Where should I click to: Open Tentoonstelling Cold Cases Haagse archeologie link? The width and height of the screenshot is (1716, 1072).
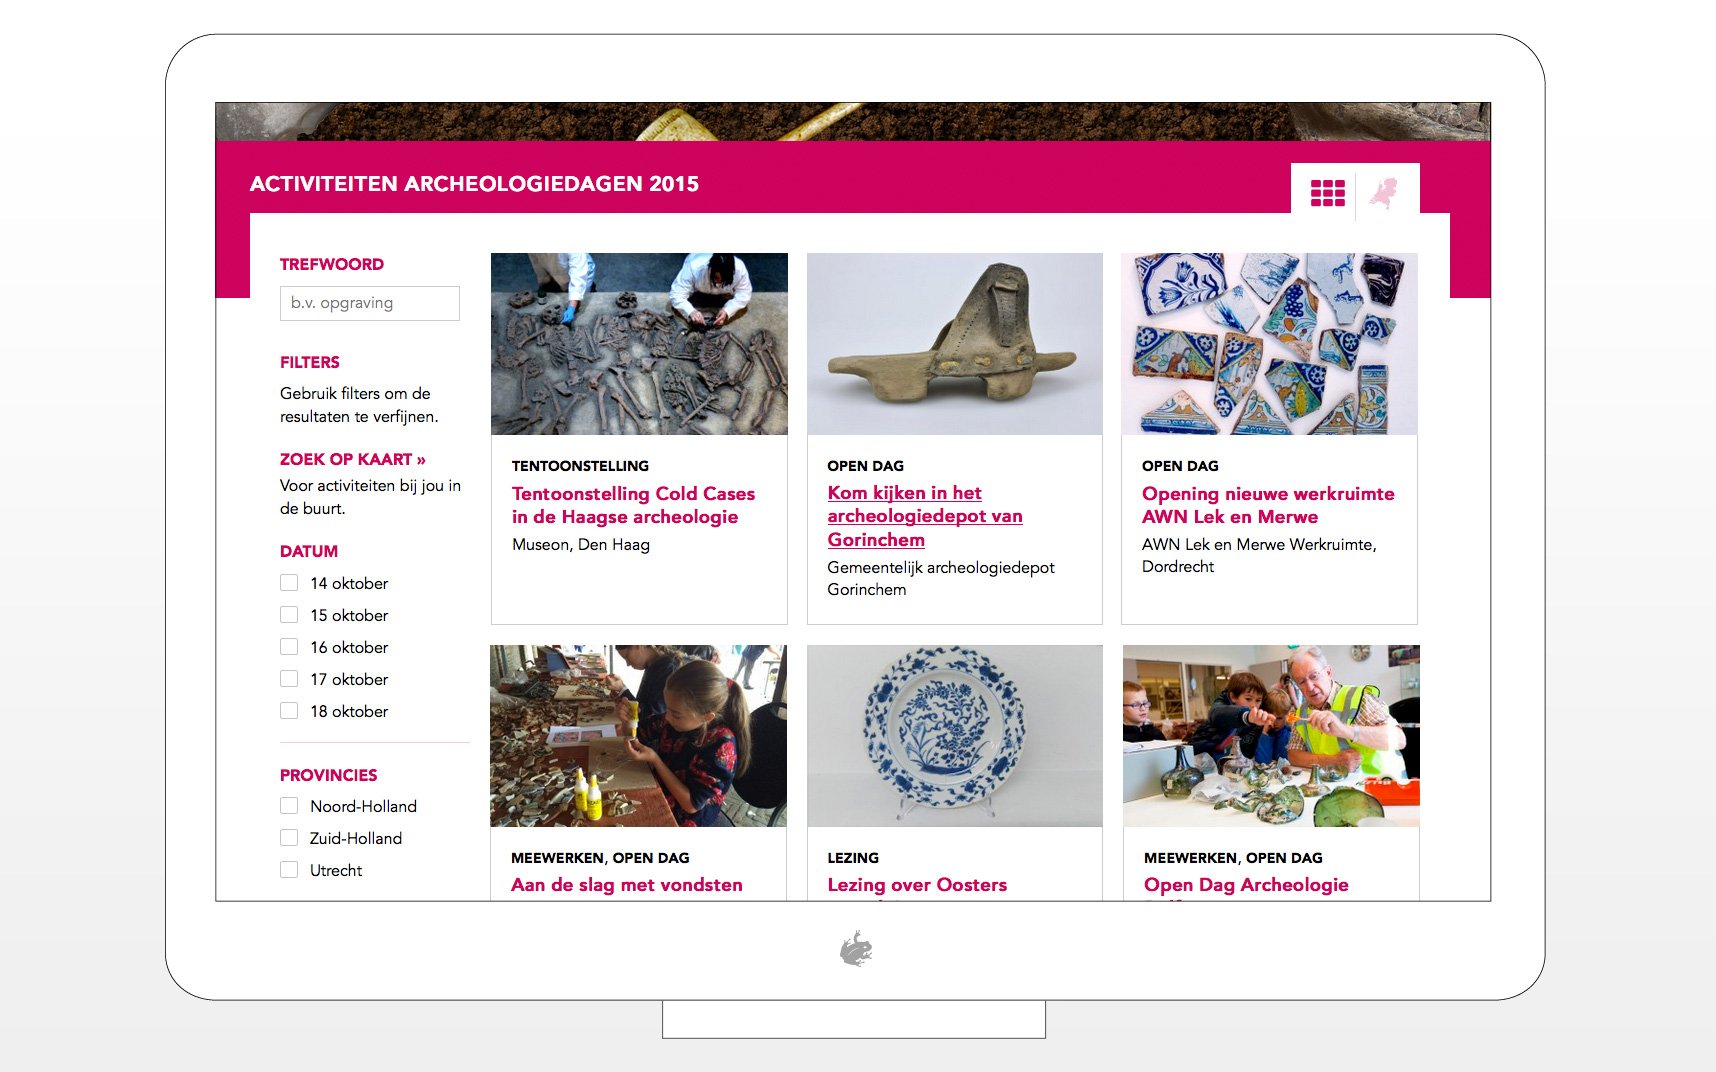click(x=633, y=505)
